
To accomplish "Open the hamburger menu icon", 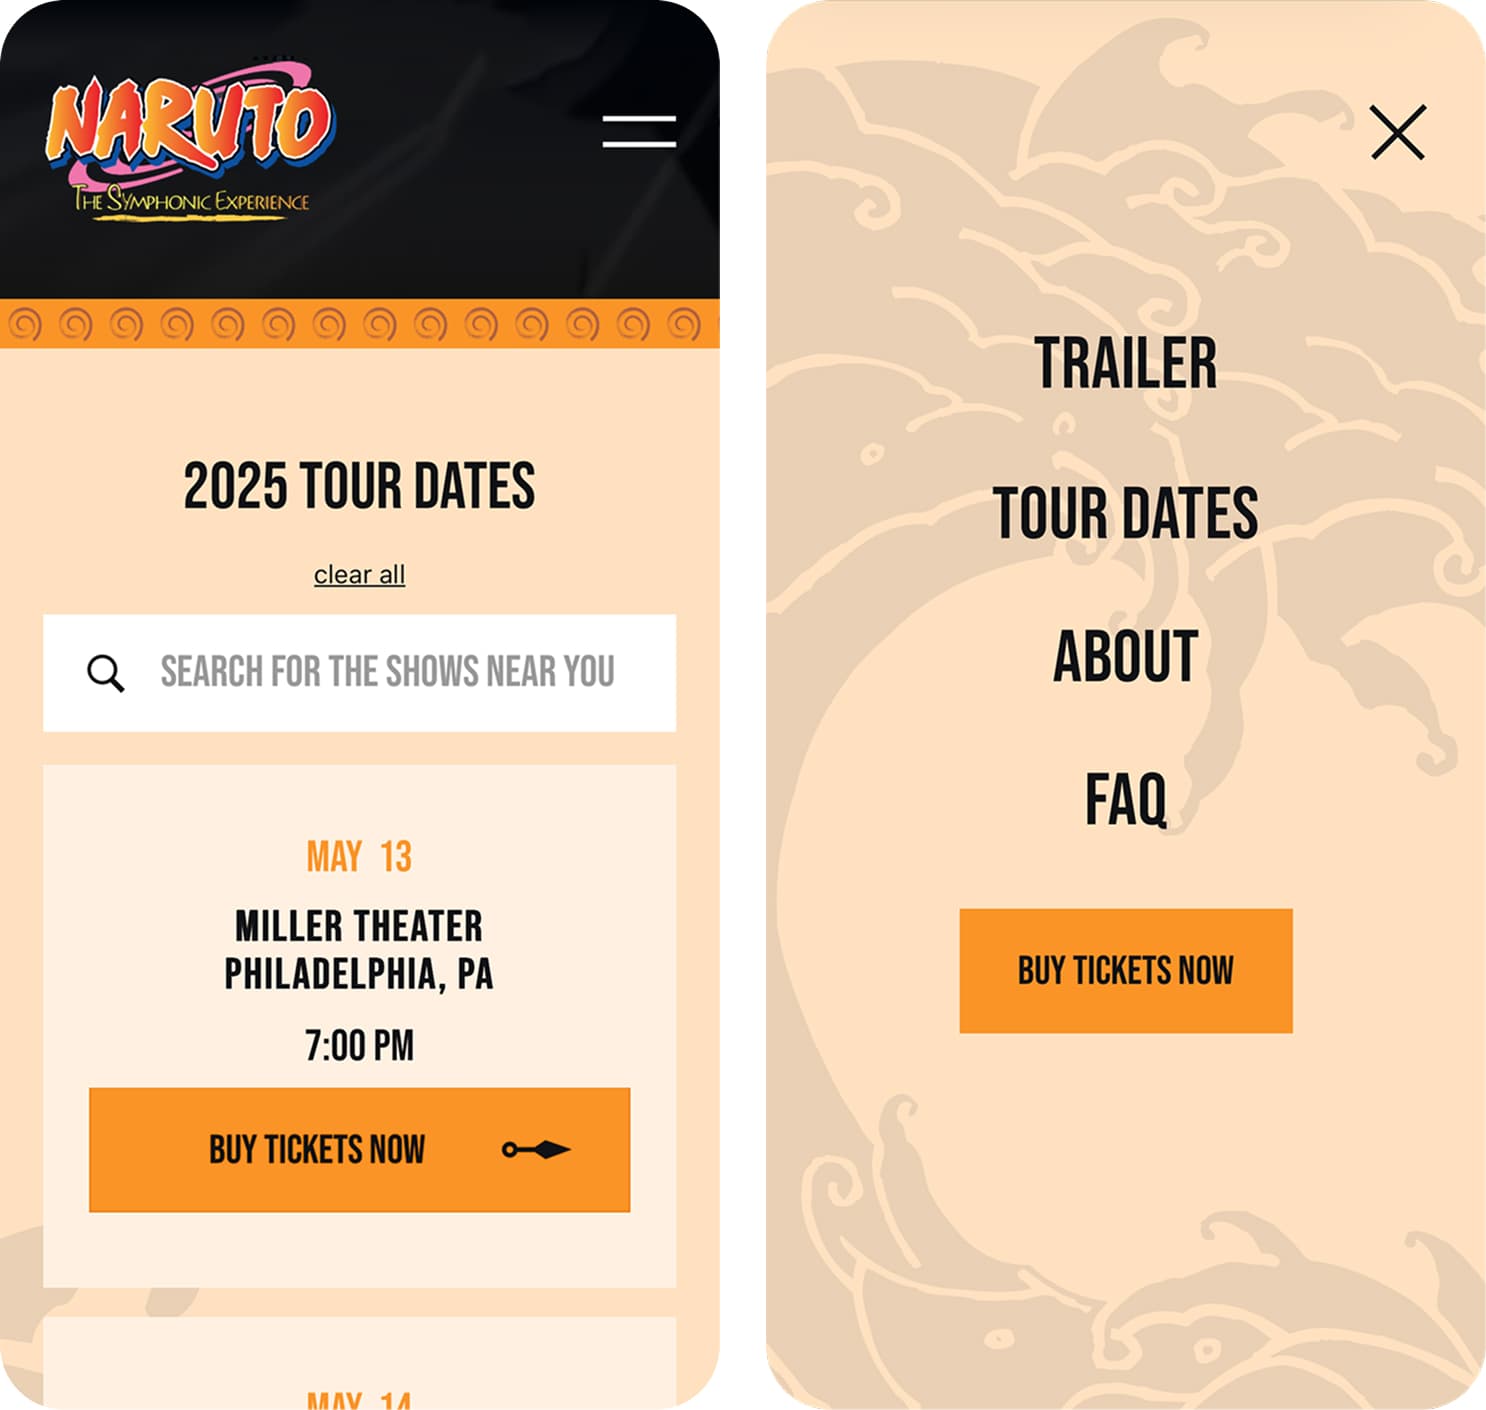I will pos(639,131).
